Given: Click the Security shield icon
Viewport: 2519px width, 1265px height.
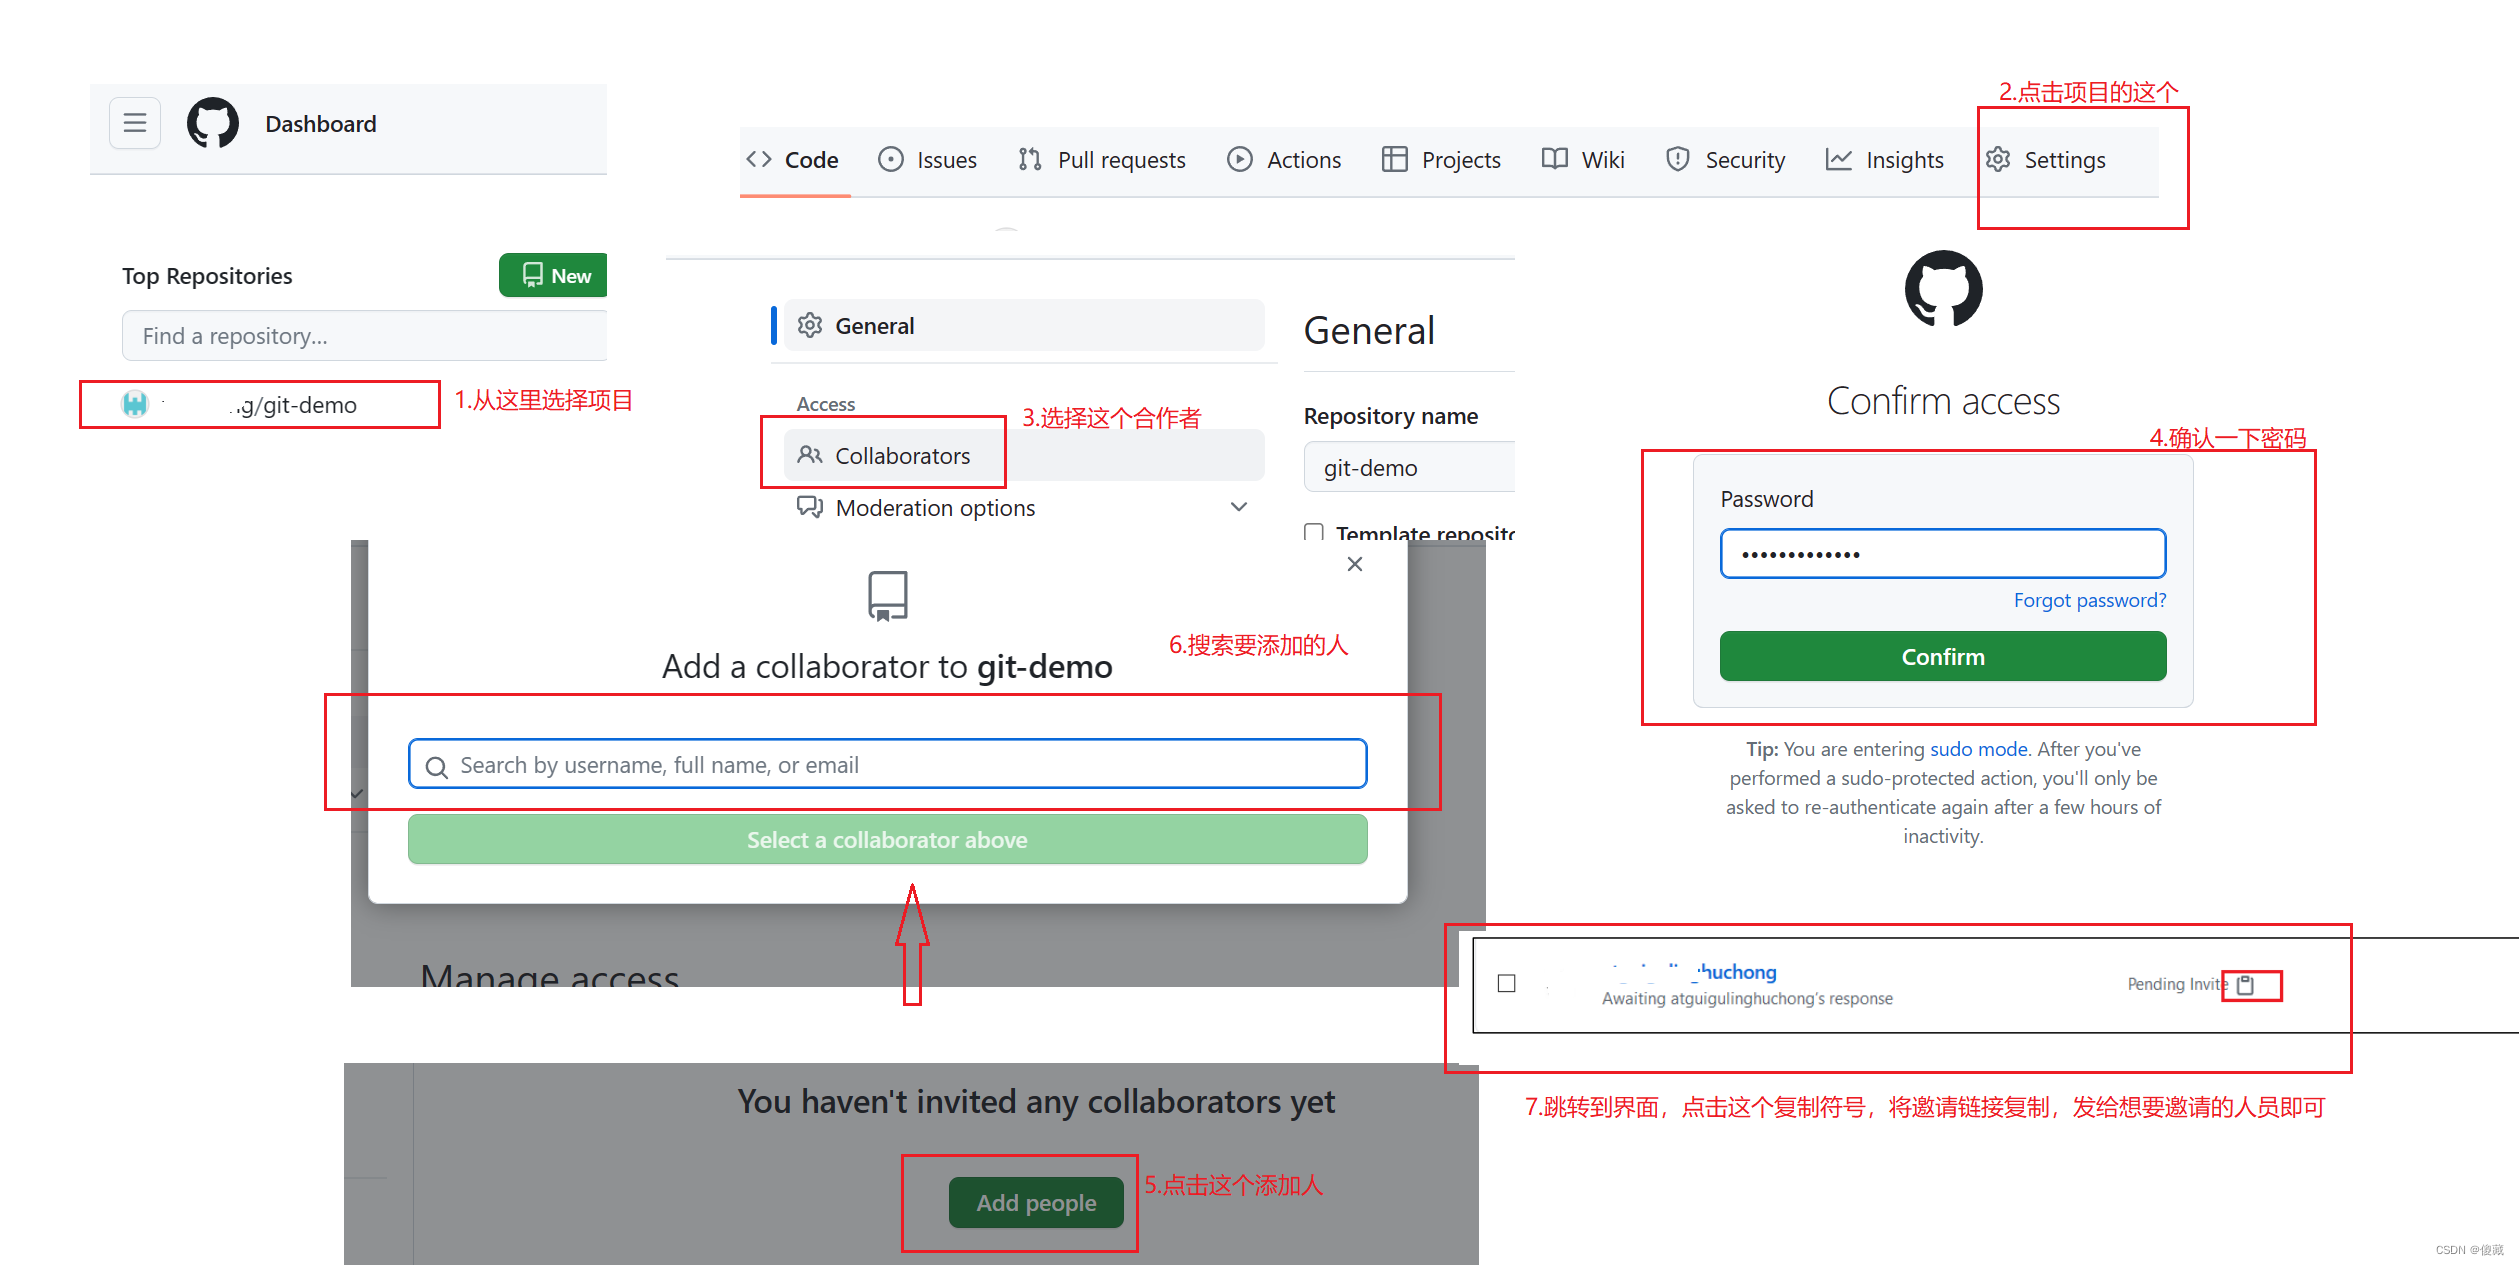Looking at the screenshot, I should [x=1677, y=159].
